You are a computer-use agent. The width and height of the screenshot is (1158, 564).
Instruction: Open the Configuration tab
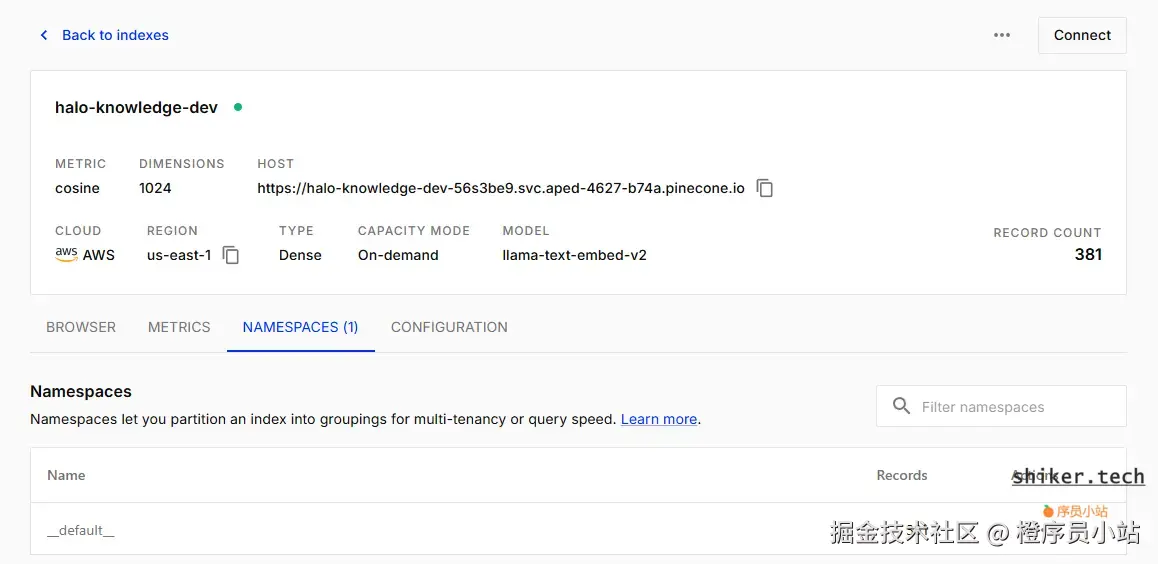(x=449, y=327)
